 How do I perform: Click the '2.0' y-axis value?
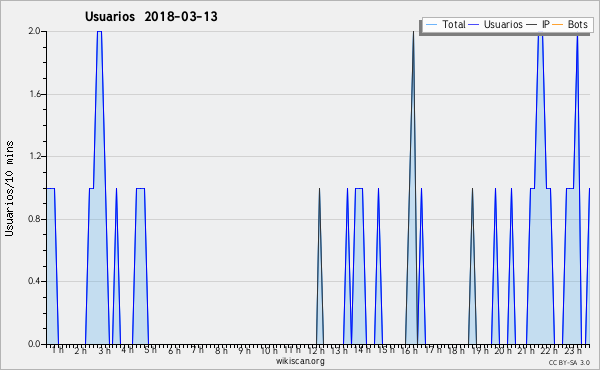click(34, 31)
